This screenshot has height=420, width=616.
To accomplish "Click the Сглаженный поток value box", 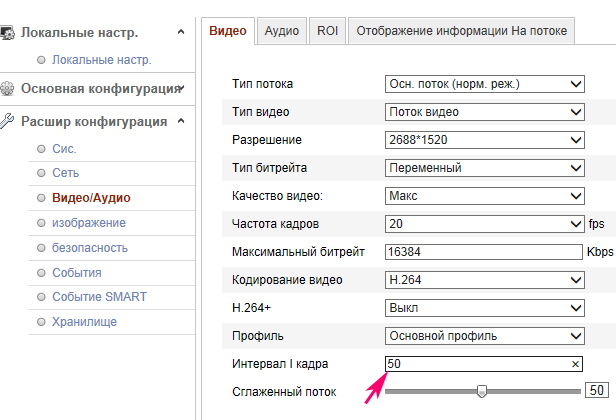I will pos(597,390).
